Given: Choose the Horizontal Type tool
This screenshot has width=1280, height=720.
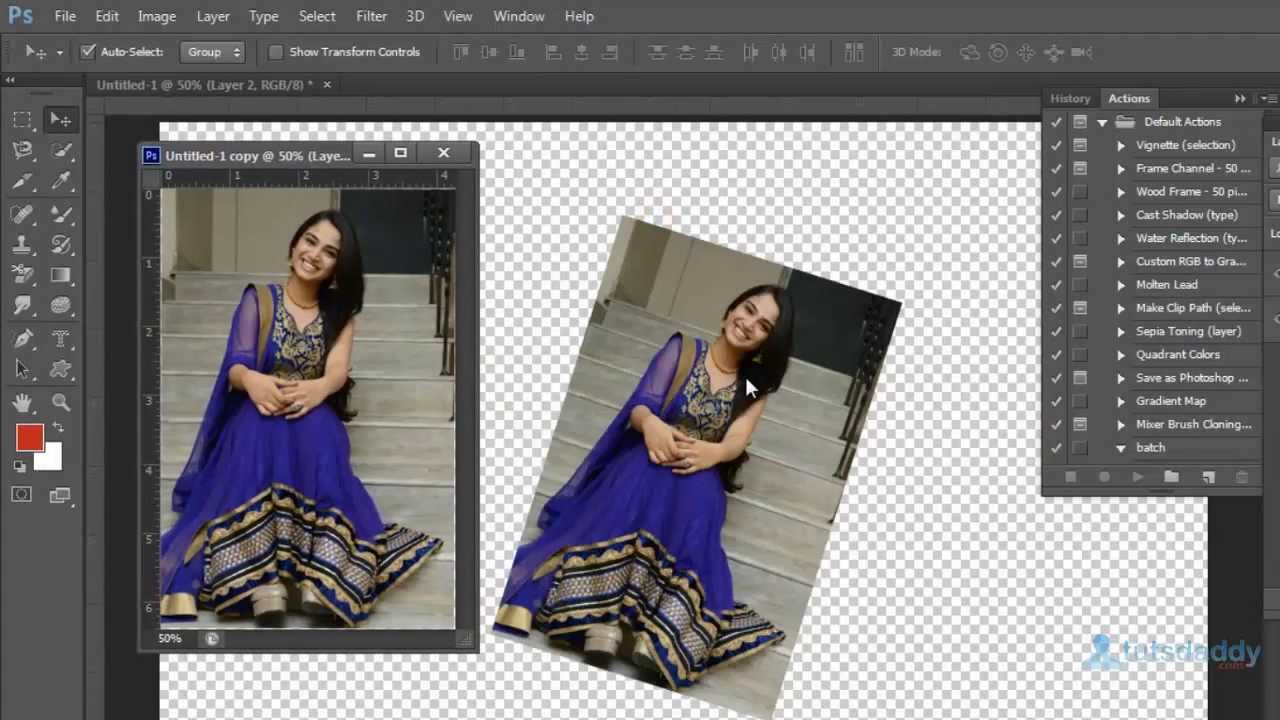Looking at the screenshot, I should [x=61, y=338].
